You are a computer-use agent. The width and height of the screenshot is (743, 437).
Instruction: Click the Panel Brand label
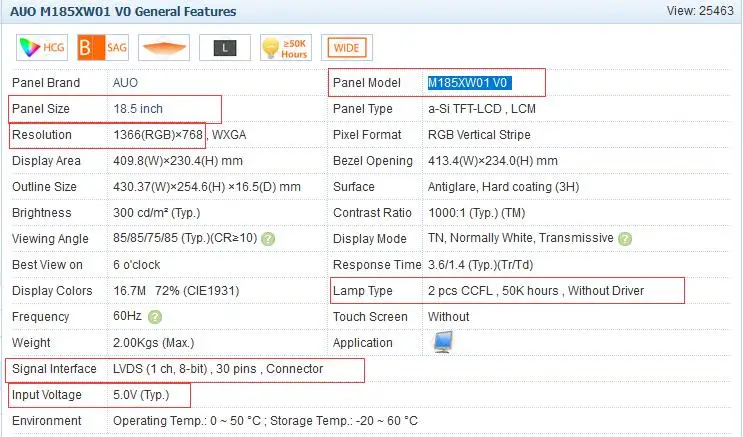tap(46, 83)
